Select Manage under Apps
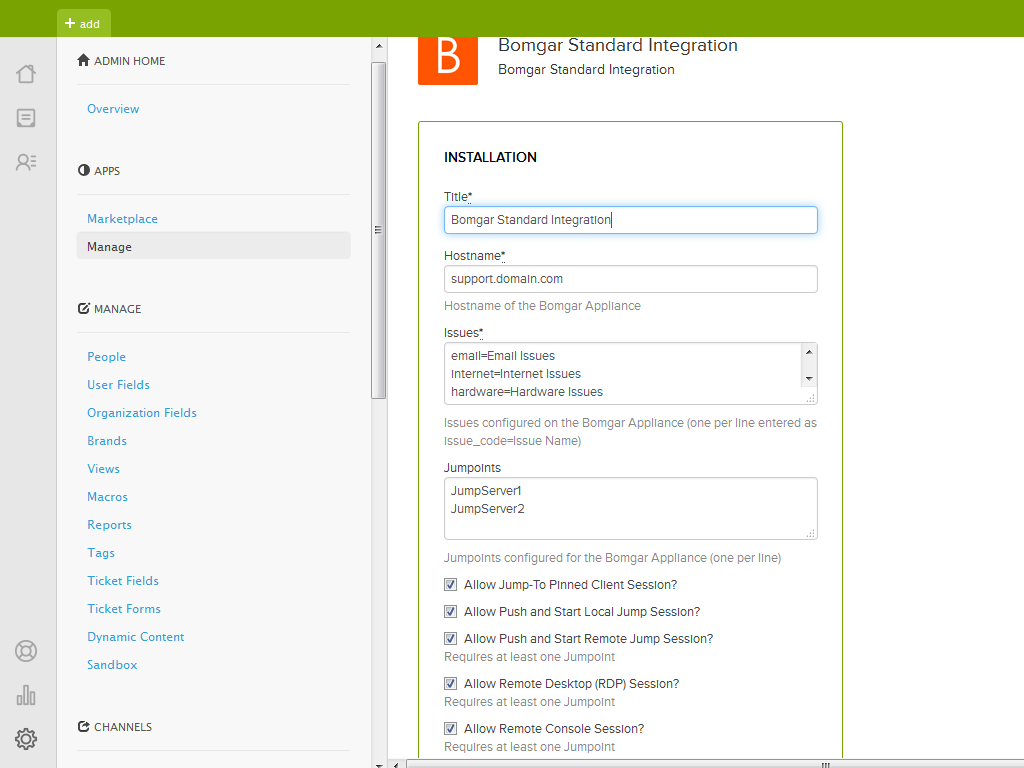Screen dimensions: 1024x768 tap(214, 246)
